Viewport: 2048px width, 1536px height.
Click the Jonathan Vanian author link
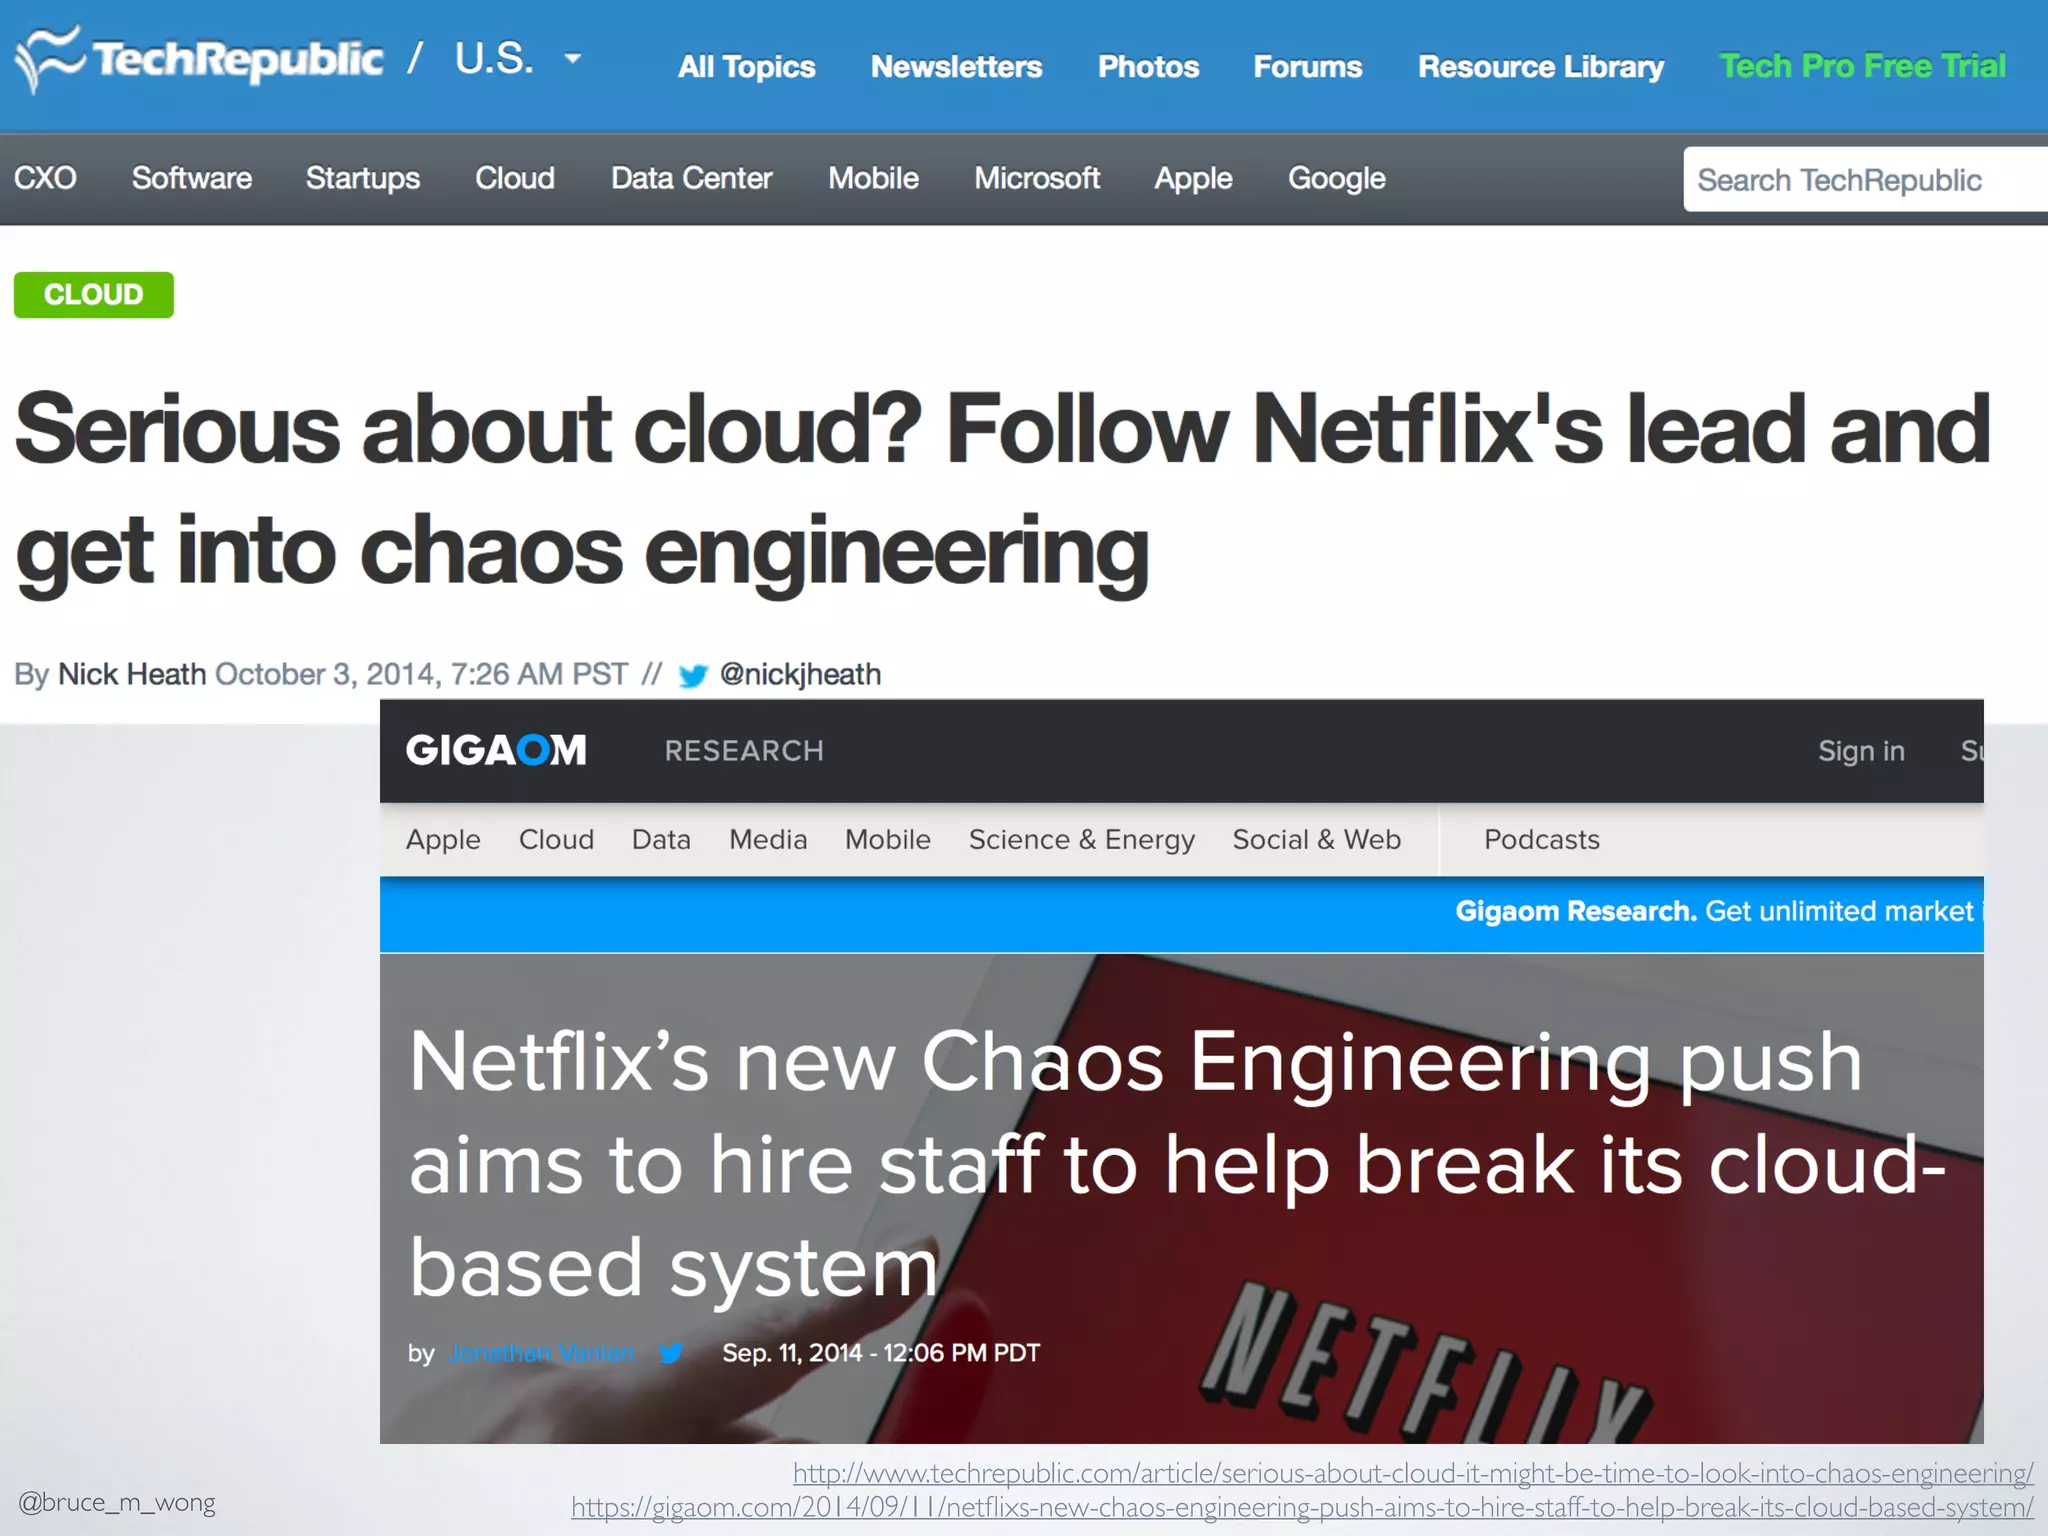click(541, 1353)
